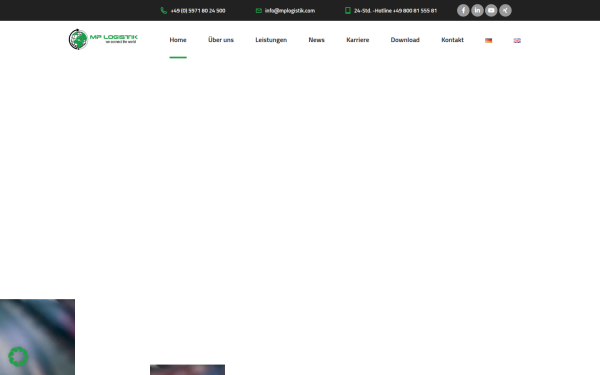Open the Leistungen menu
Screen dimensions: 600x375
tap(271, 40)
